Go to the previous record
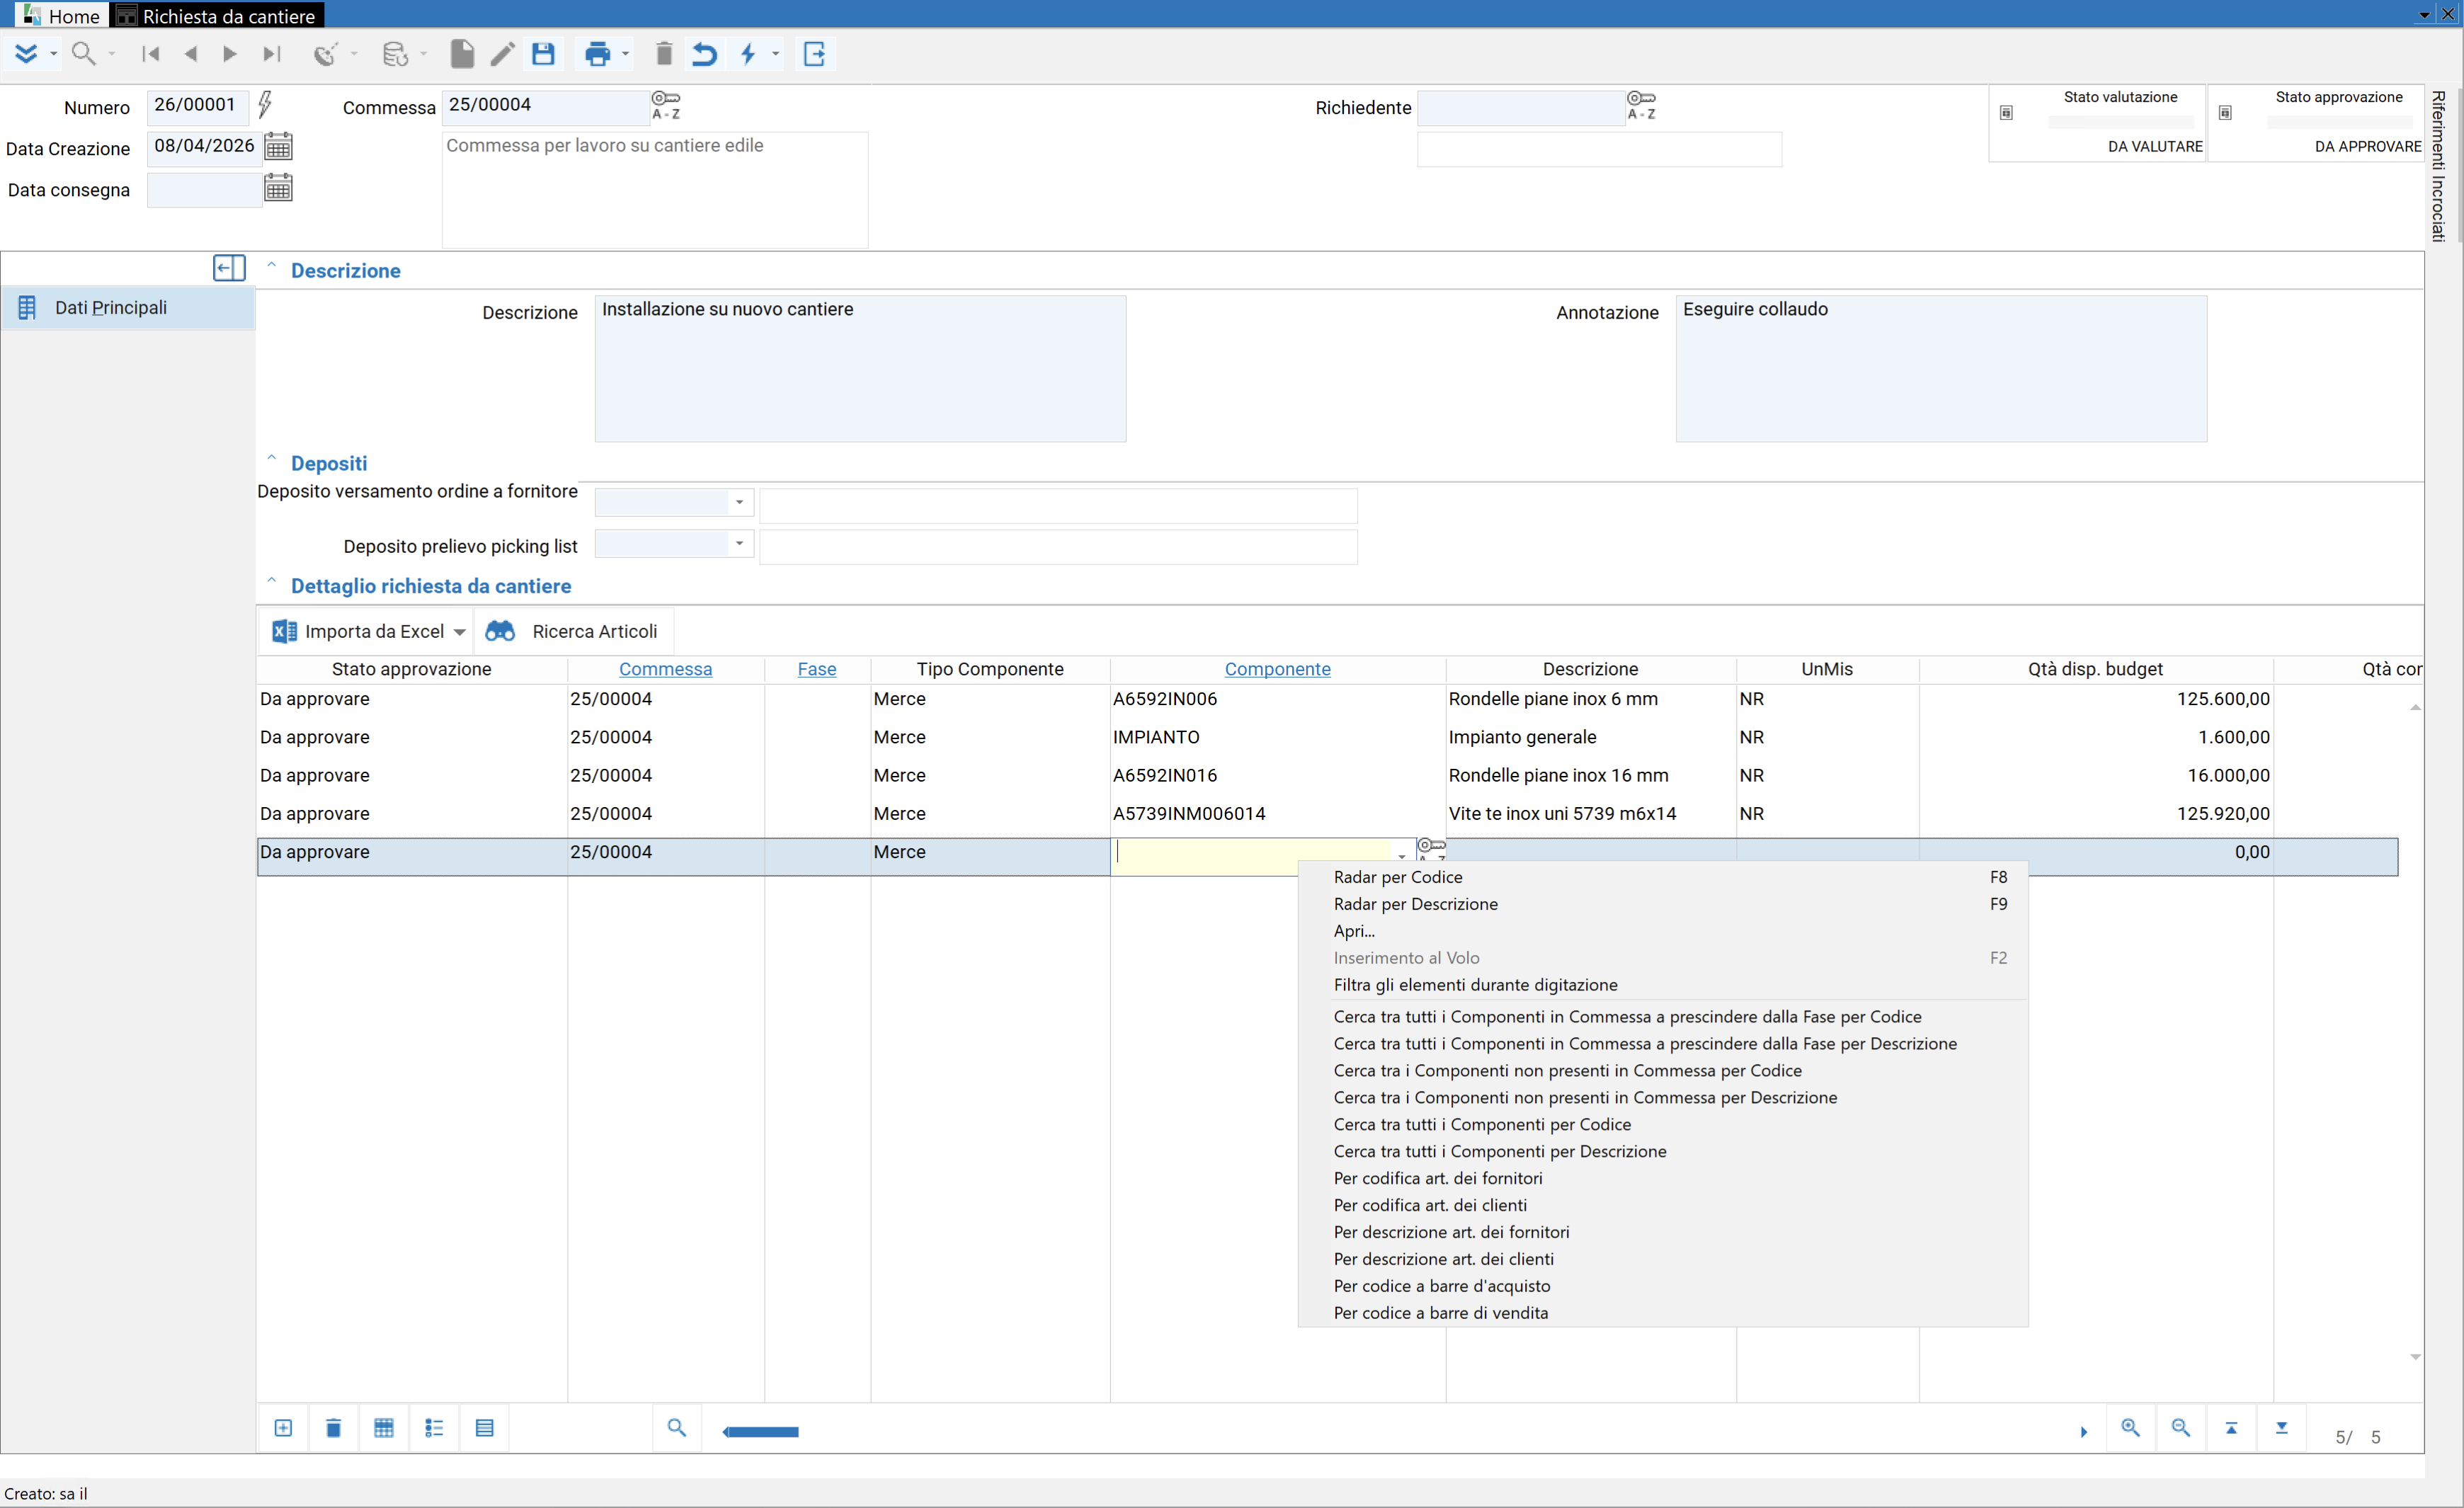2464x1508 pixels. (x=191, y=54)
